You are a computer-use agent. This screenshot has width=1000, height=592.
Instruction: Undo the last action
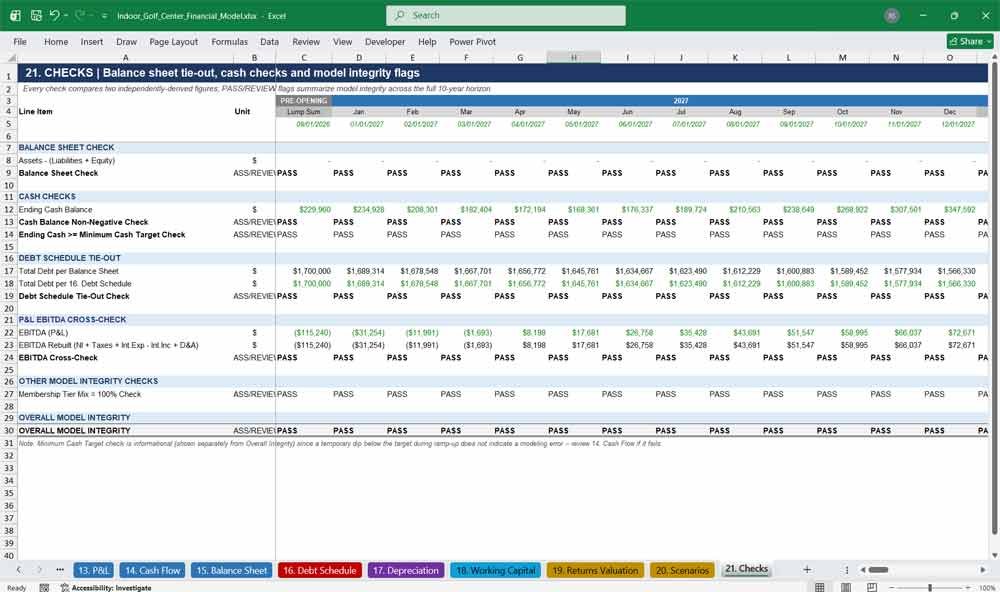click(54, 15)
